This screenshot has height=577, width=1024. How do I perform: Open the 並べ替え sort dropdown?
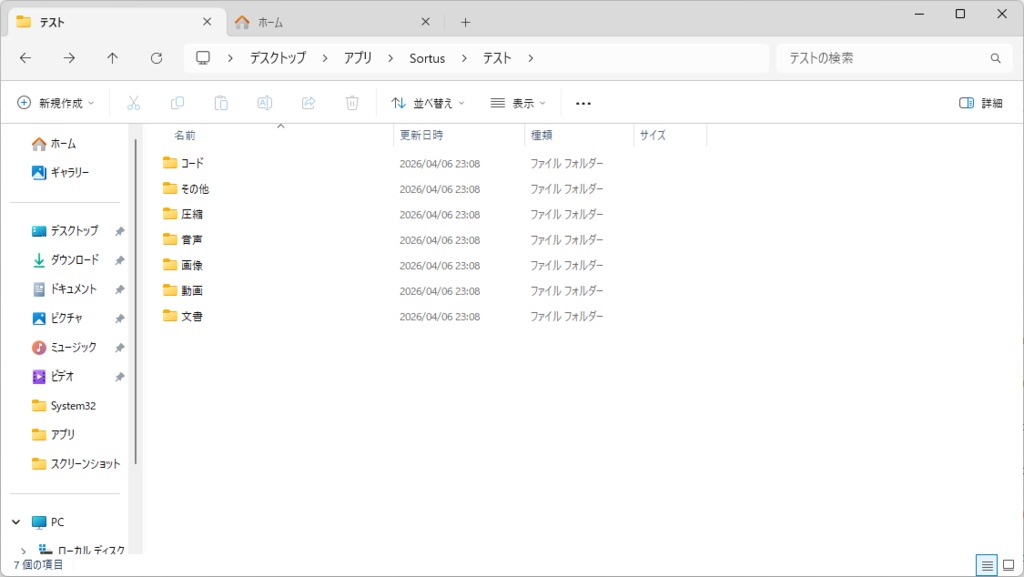pyautogui.click(x=428, y=103)
